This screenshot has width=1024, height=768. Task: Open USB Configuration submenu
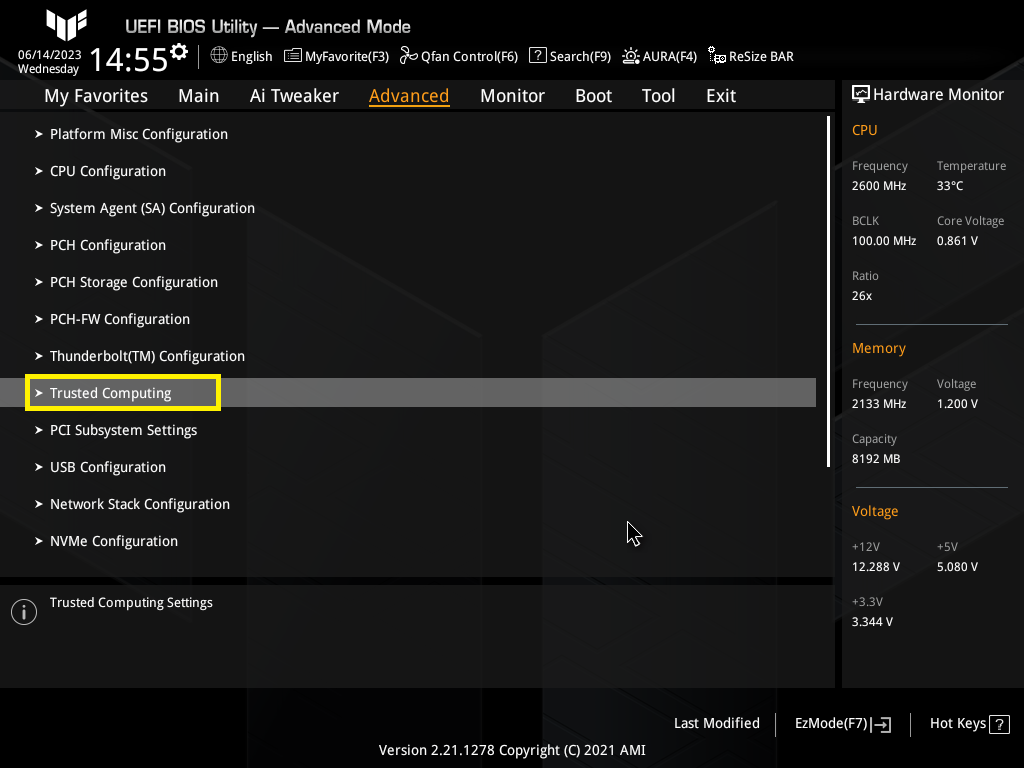(108, 467)
